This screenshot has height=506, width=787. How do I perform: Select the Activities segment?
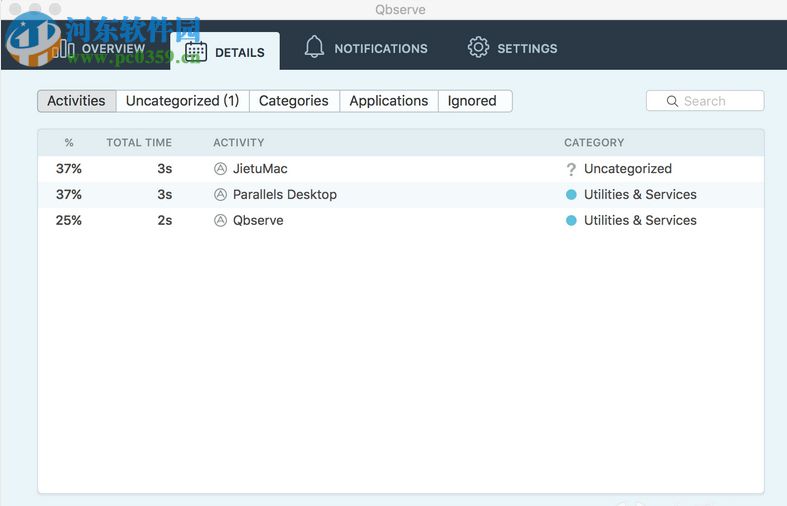click(x=76, y=101)
